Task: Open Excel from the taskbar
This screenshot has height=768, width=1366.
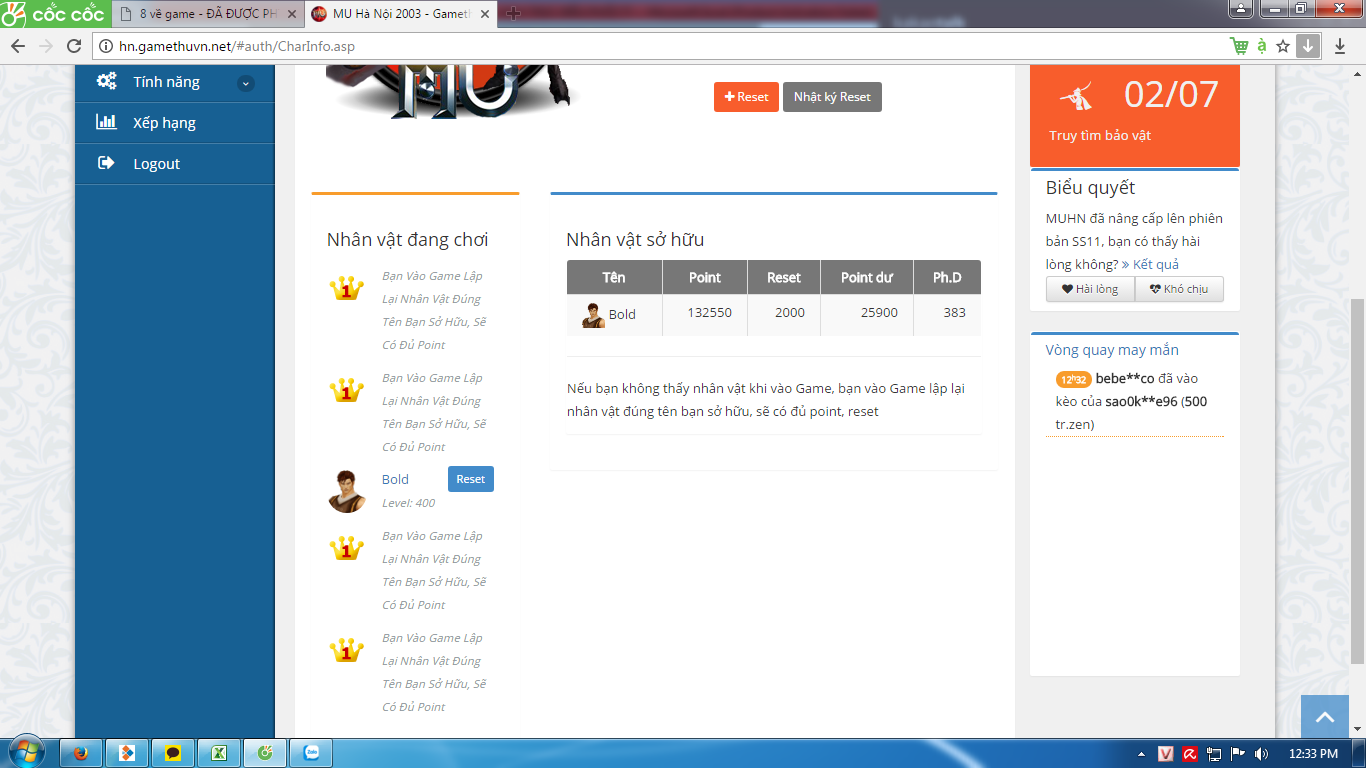Action: click(219, 753)
